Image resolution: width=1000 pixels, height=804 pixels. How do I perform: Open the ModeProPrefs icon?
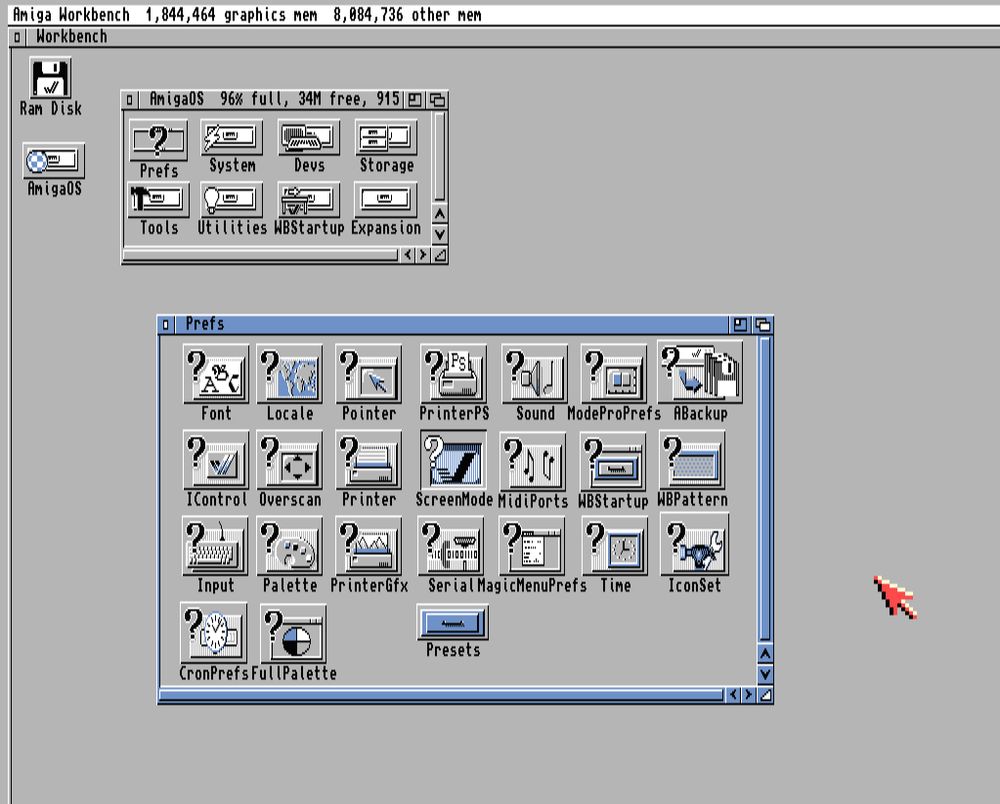pyautogui.click(x=614, y=374)
